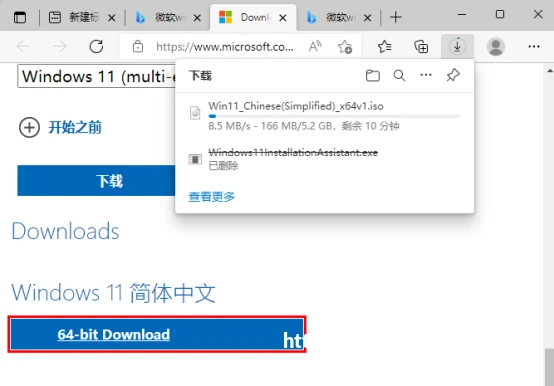Close the last 微软 Bing tab
This screenshot has width=554, height=386.
[367, 18]
